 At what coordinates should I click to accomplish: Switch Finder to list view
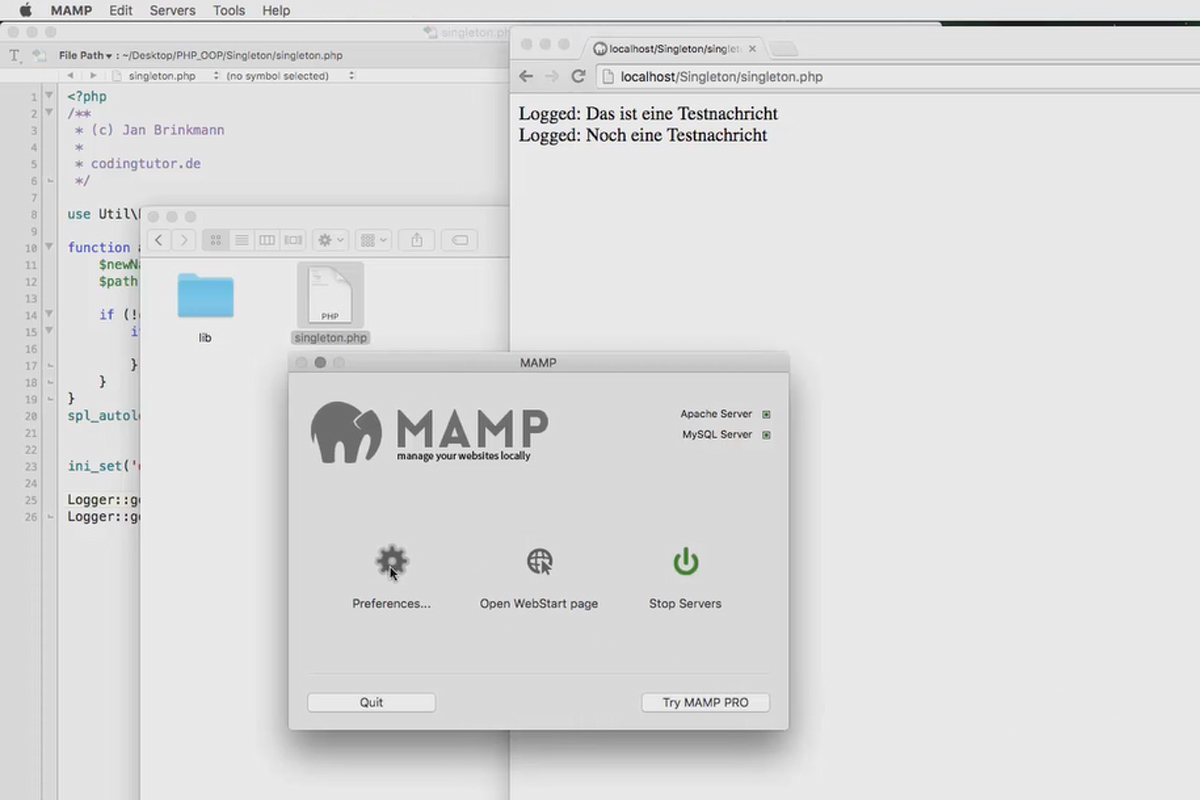(241, 240)
